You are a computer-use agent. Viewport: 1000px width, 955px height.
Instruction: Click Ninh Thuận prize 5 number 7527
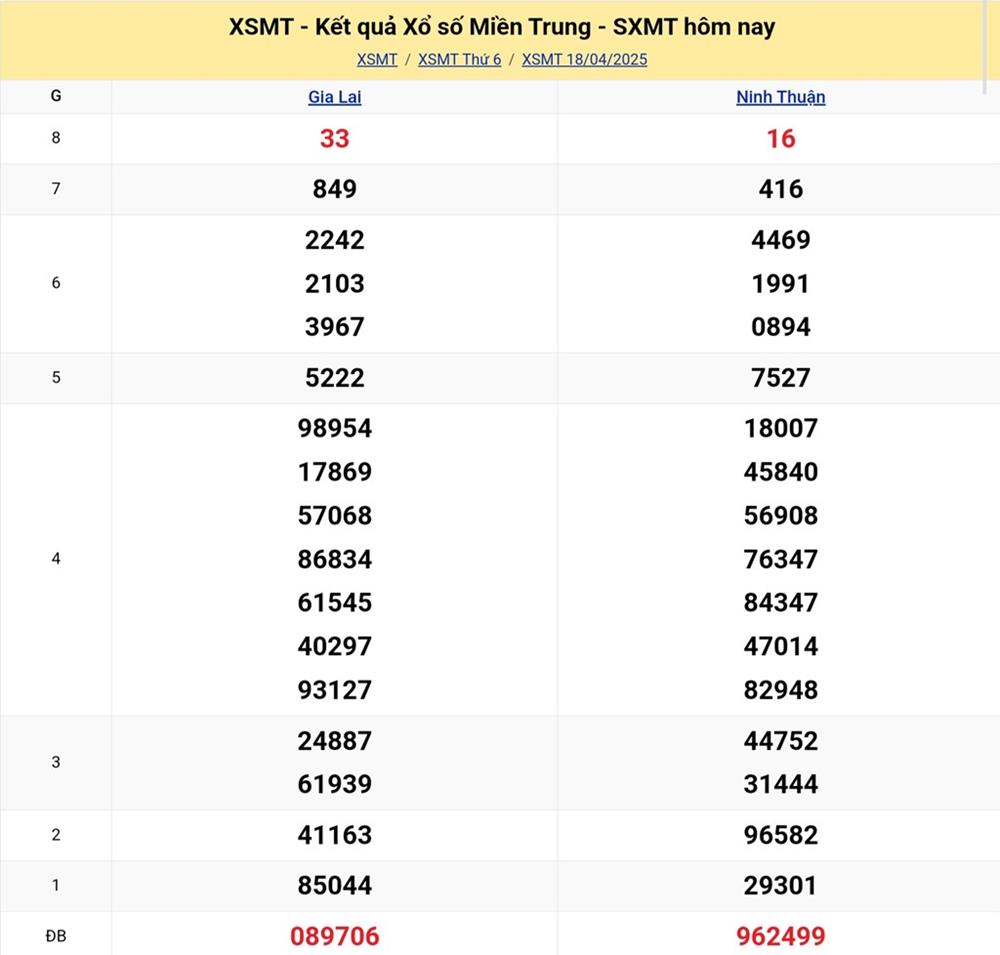click(x=780, y=378)
